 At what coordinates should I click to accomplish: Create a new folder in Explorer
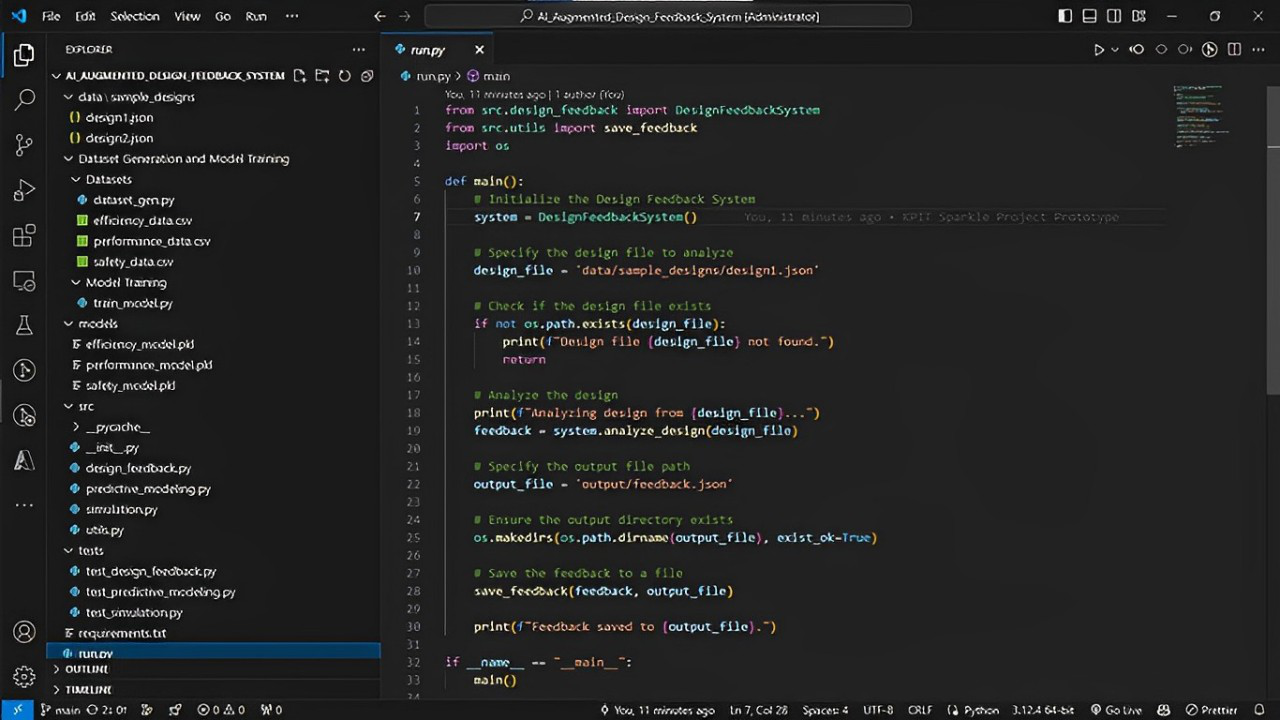(x=322, y=76)
